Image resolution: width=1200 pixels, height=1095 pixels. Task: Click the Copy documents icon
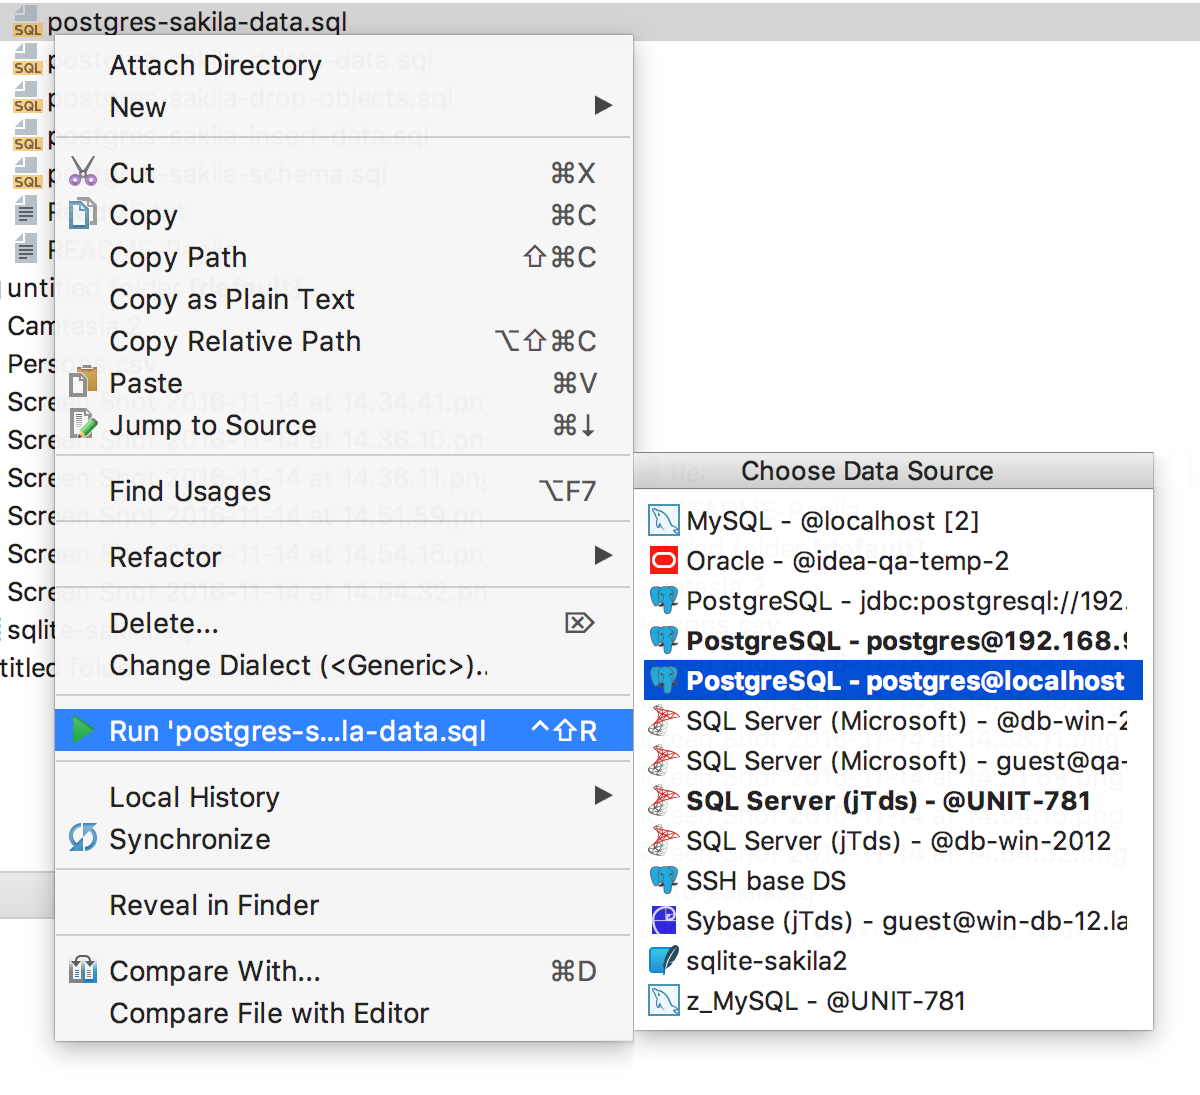(x=83, y=215)
